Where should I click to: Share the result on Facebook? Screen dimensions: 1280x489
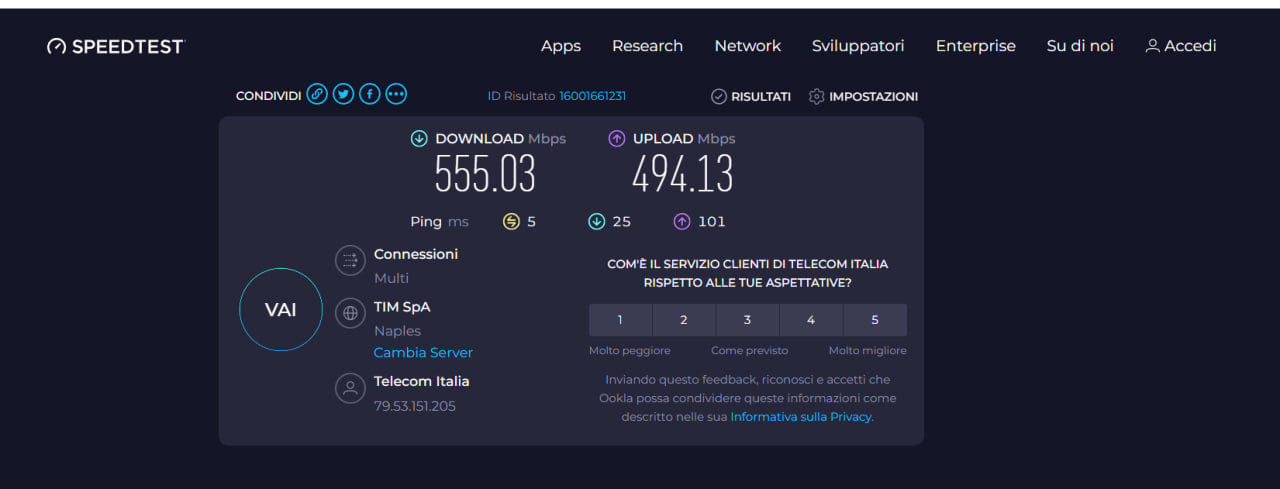pos(369,94)
